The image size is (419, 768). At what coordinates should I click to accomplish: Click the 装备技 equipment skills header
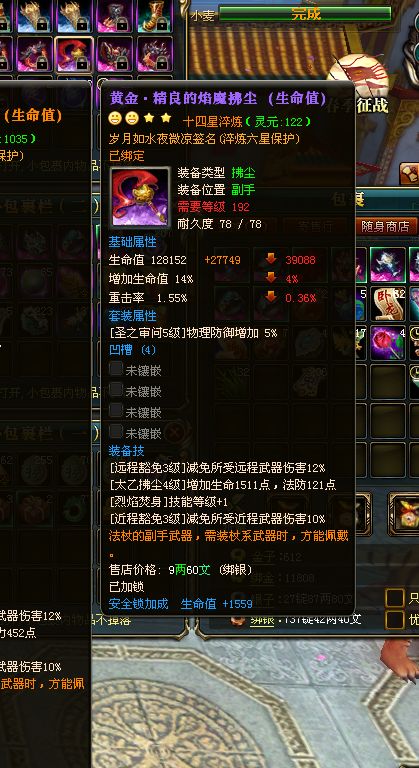(x=126, y=451)
